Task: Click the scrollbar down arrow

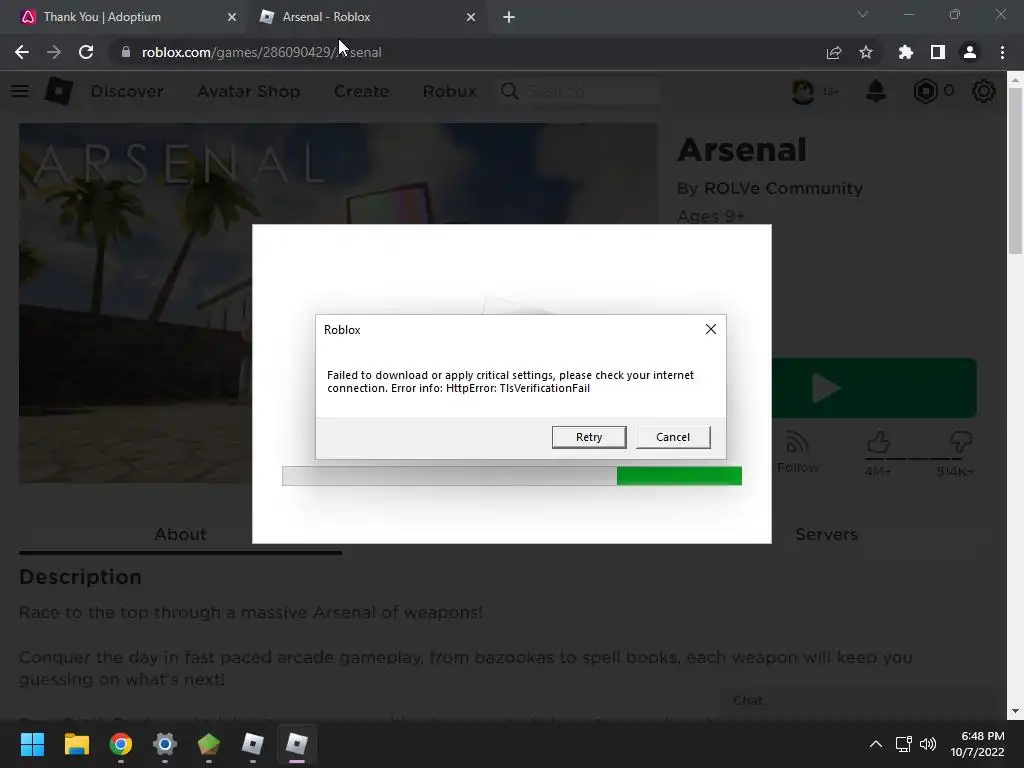Action: (1015, 711)
